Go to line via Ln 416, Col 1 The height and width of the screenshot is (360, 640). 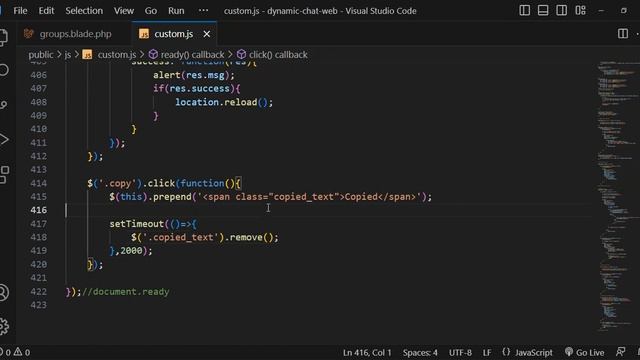click(x=367, y=352)
